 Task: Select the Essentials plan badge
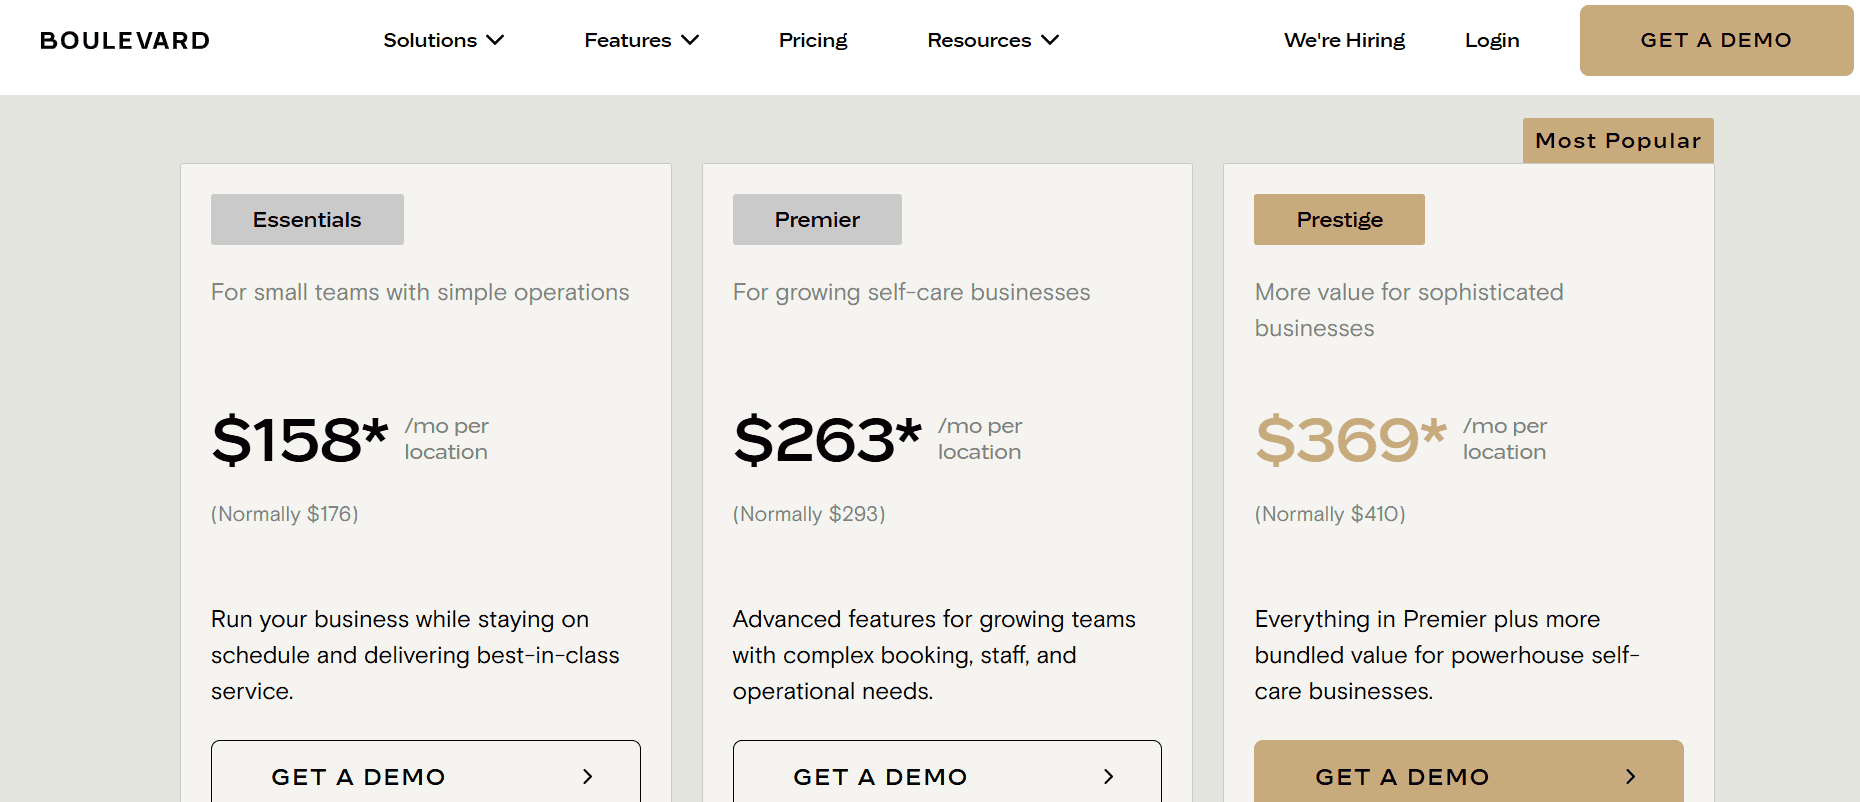(306, 219)
